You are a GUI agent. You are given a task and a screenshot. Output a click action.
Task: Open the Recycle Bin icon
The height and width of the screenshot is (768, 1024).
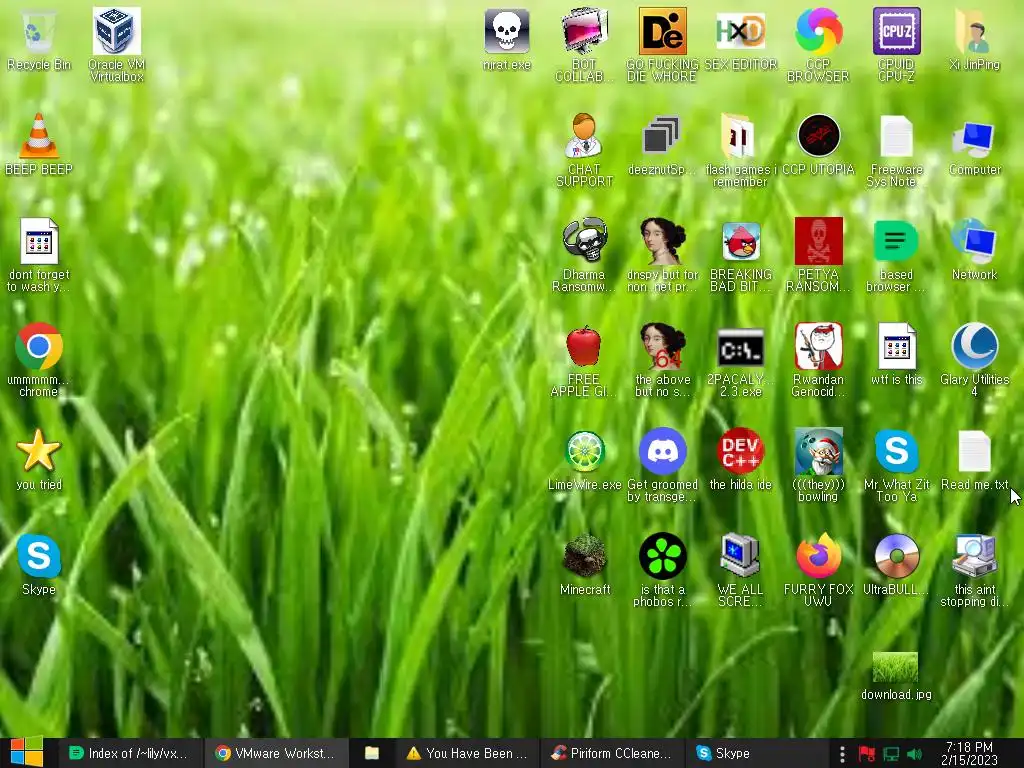pyautogui.click(x=39, y=31)
